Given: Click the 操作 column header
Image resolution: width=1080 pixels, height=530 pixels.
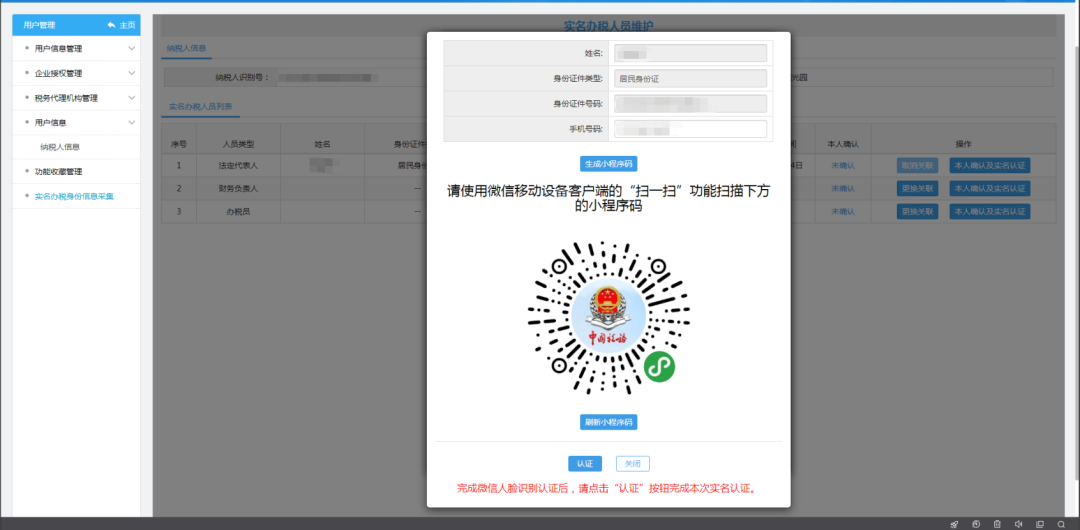Looking at the screenshot, I should pos(963,144).
